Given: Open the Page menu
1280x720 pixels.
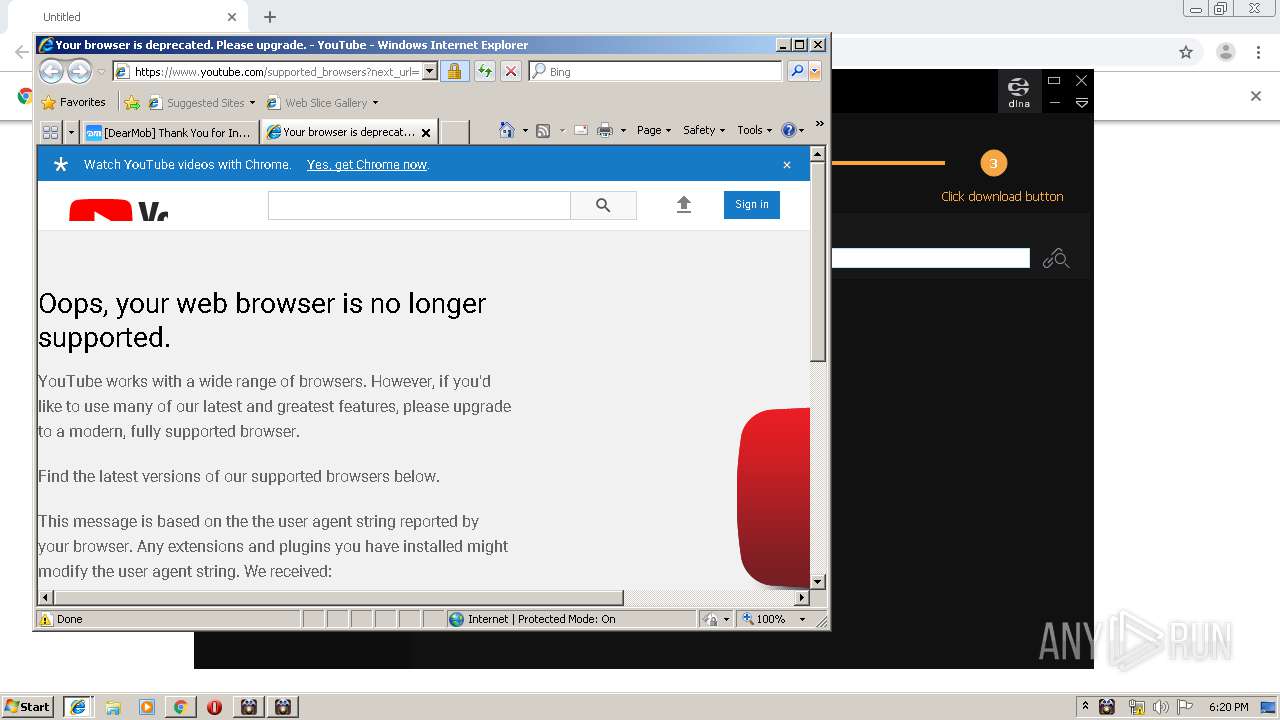Looking at the screenshot, I should [x=654, y=130].
